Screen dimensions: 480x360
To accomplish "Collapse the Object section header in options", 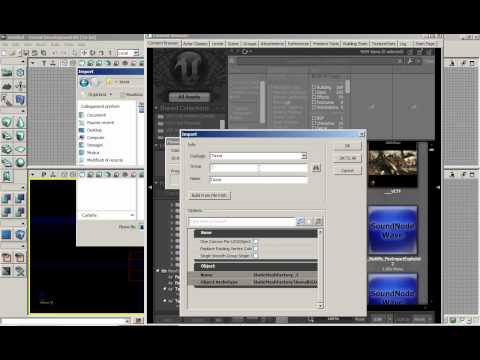I will point(256,266).
